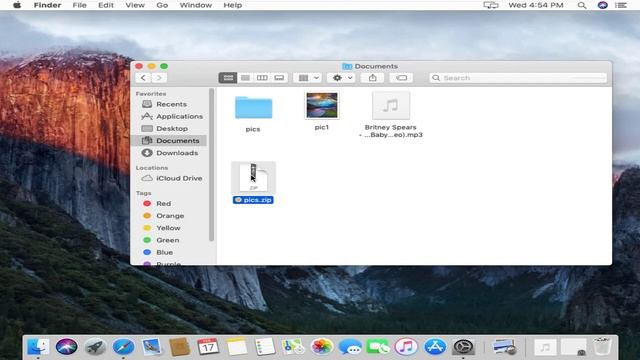Click the sidebar scrollbar

coord(211,165)
